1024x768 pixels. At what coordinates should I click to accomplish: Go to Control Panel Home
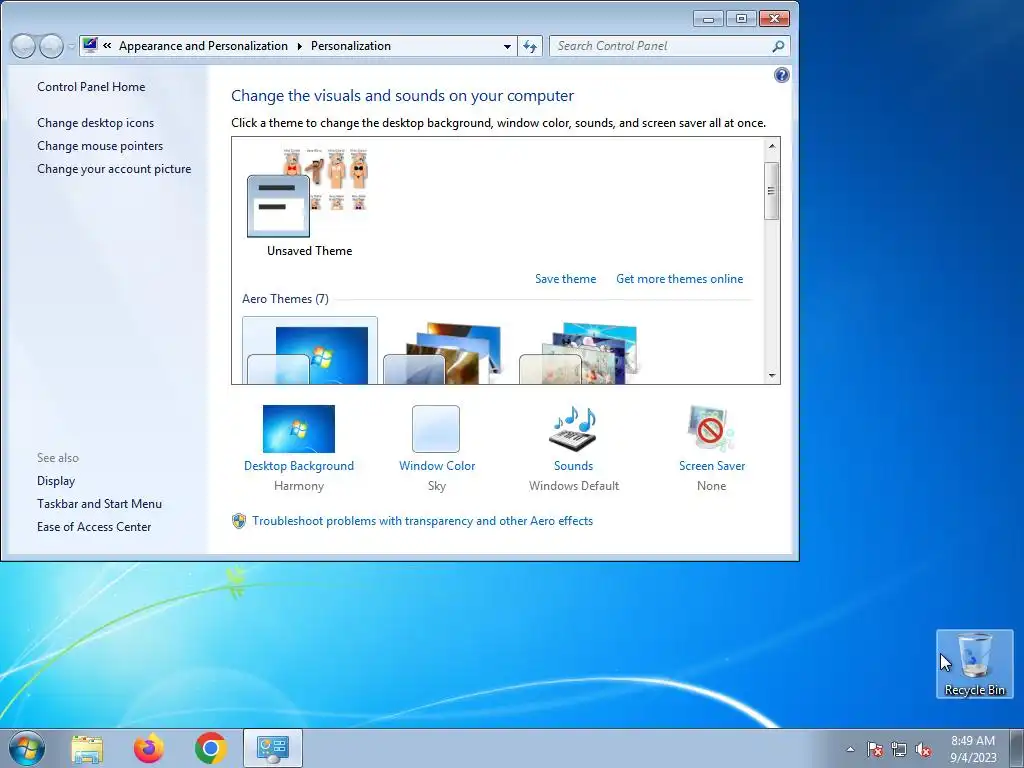(91, 87)
